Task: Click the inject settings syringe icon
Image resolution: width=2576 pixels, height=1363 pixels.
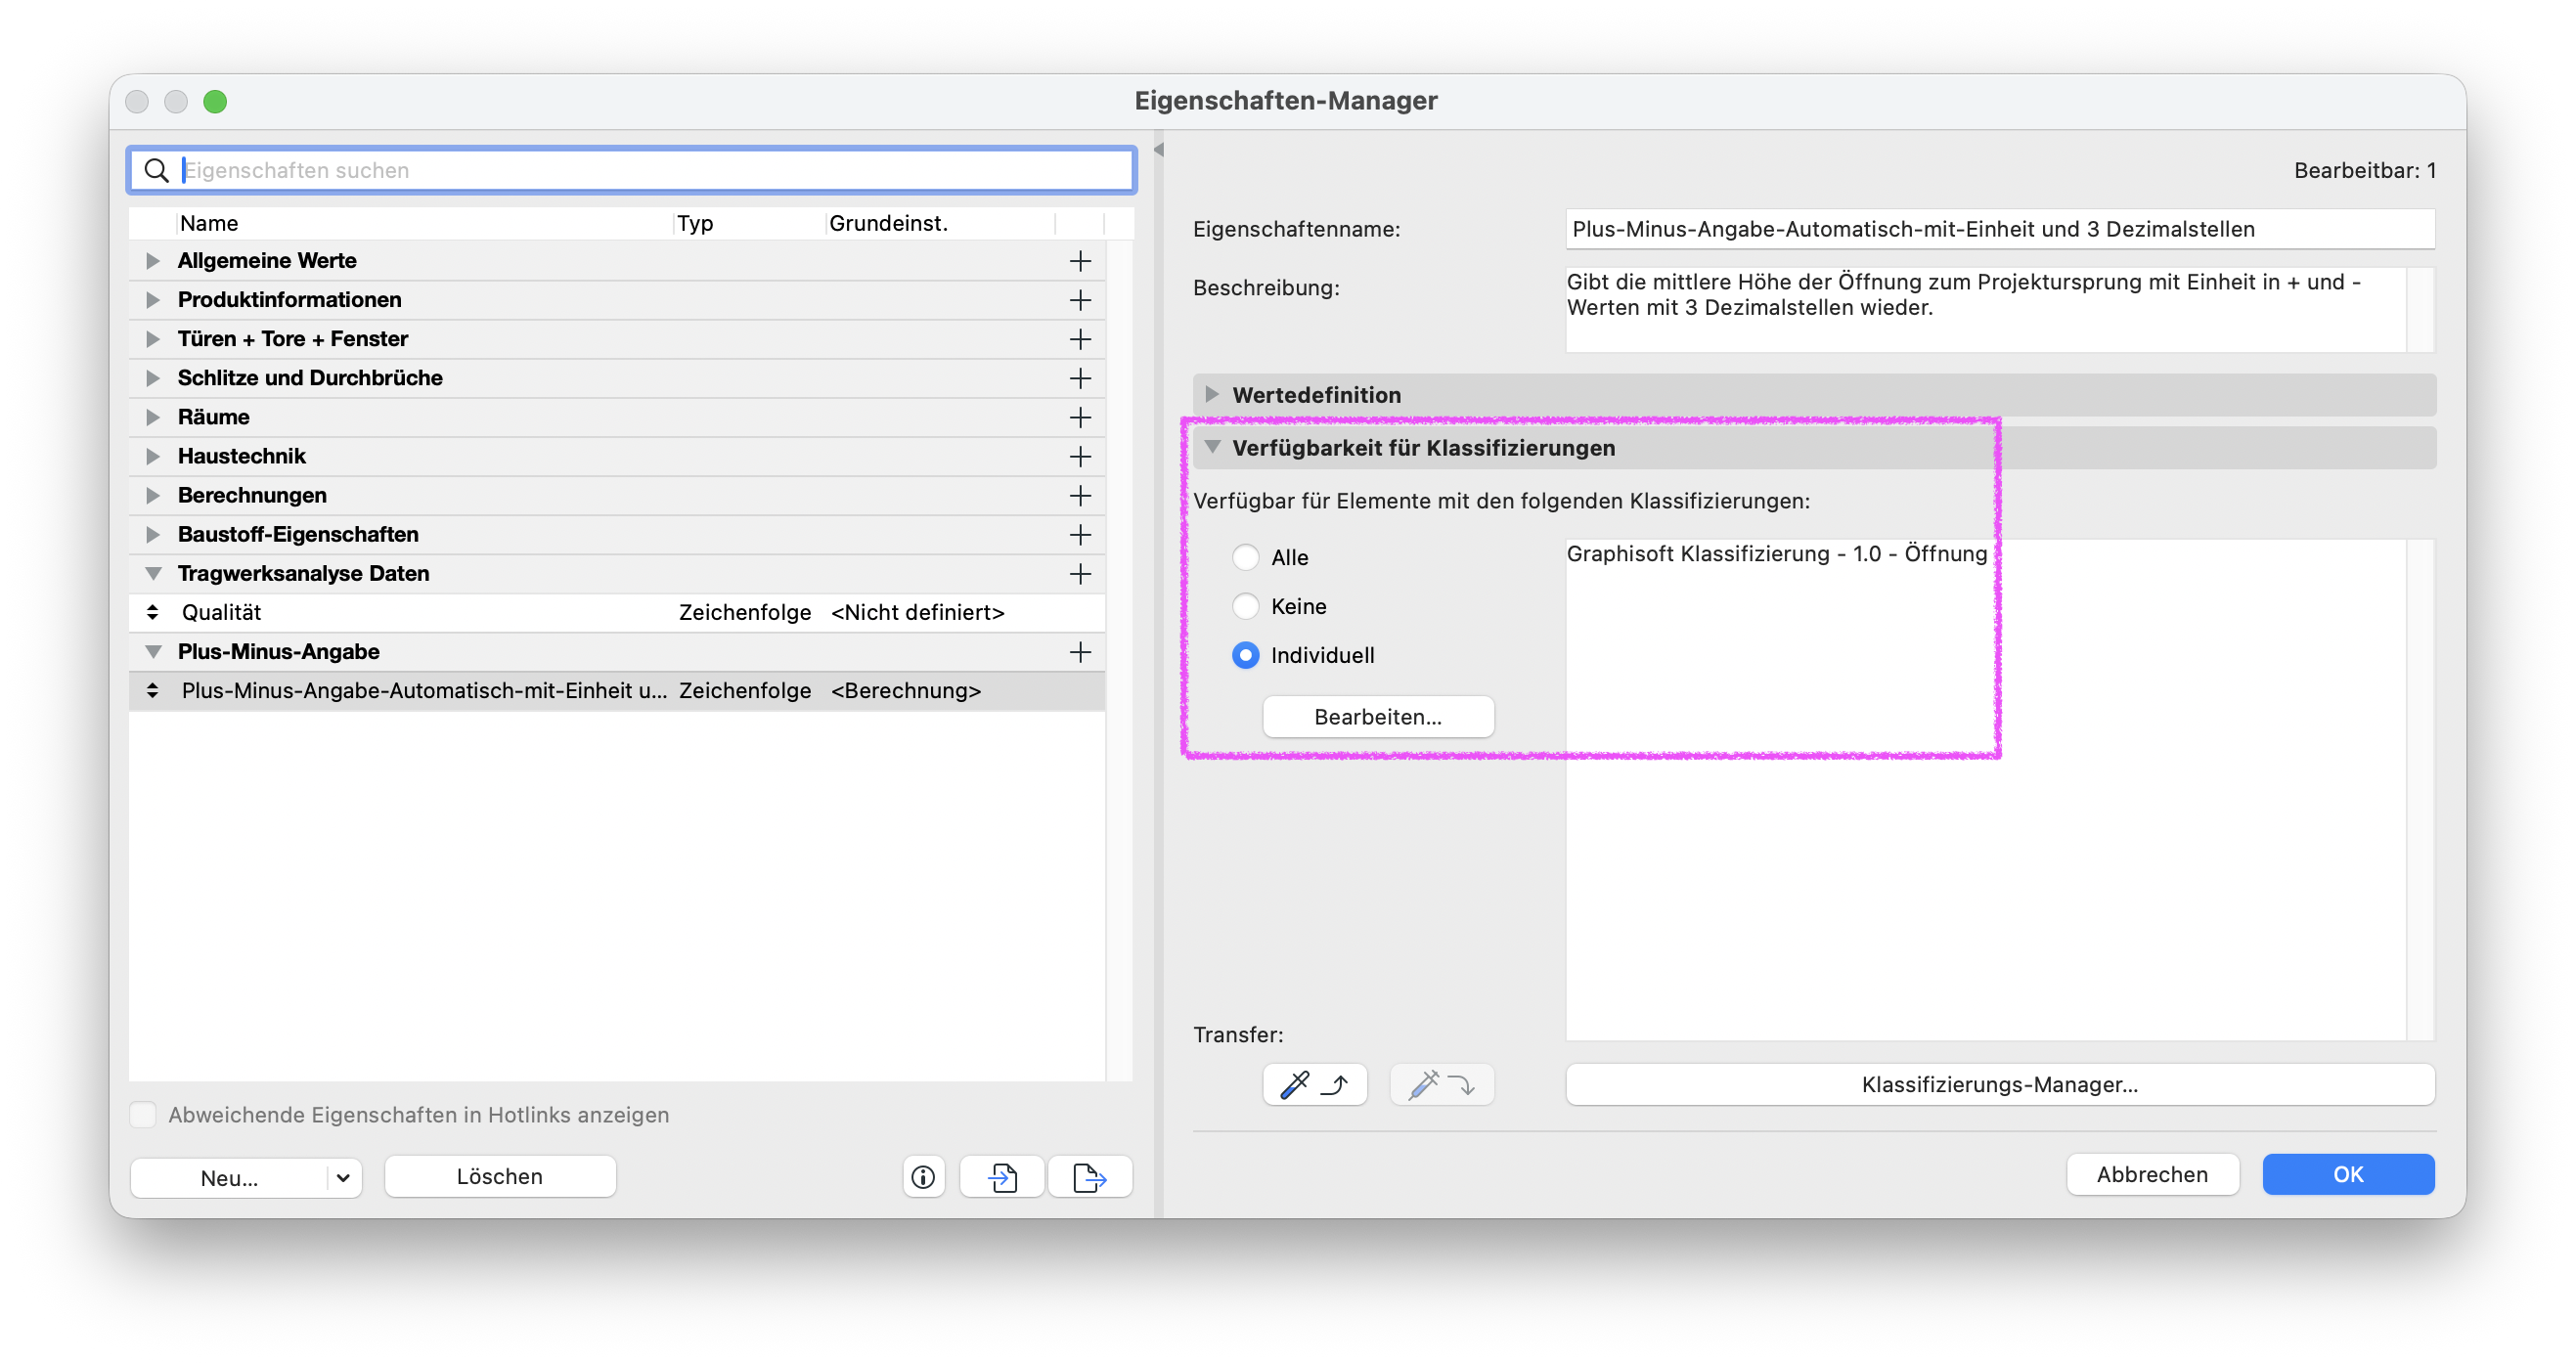Action: tap(1441, 1084)
